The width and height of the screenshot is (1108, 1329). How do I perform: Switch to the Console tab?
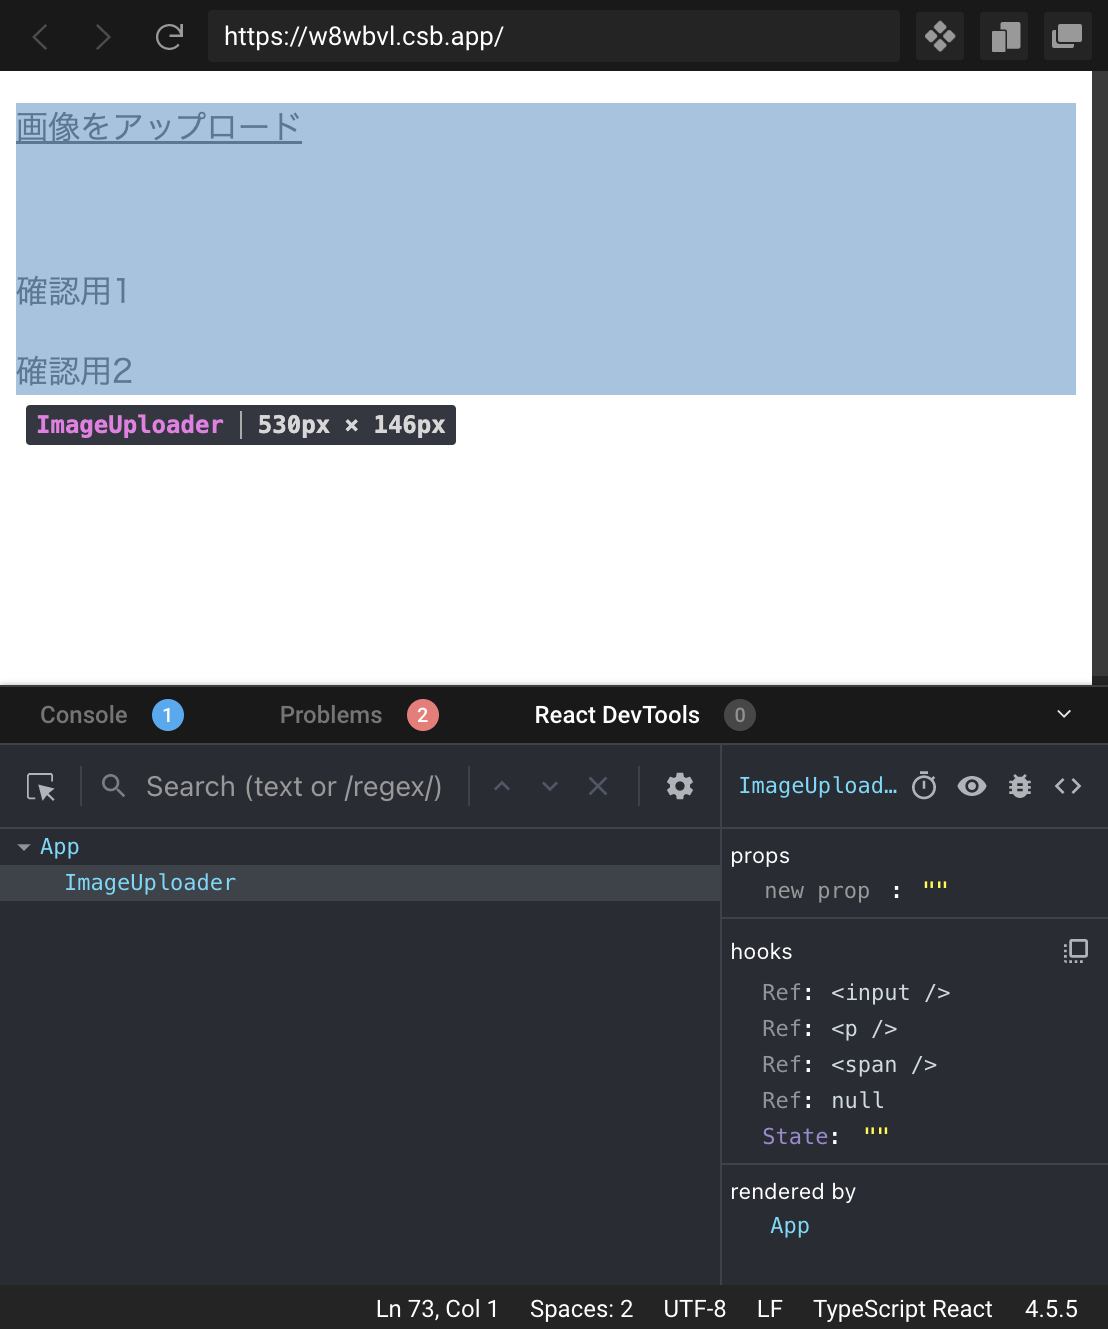[x=83, y=714]
